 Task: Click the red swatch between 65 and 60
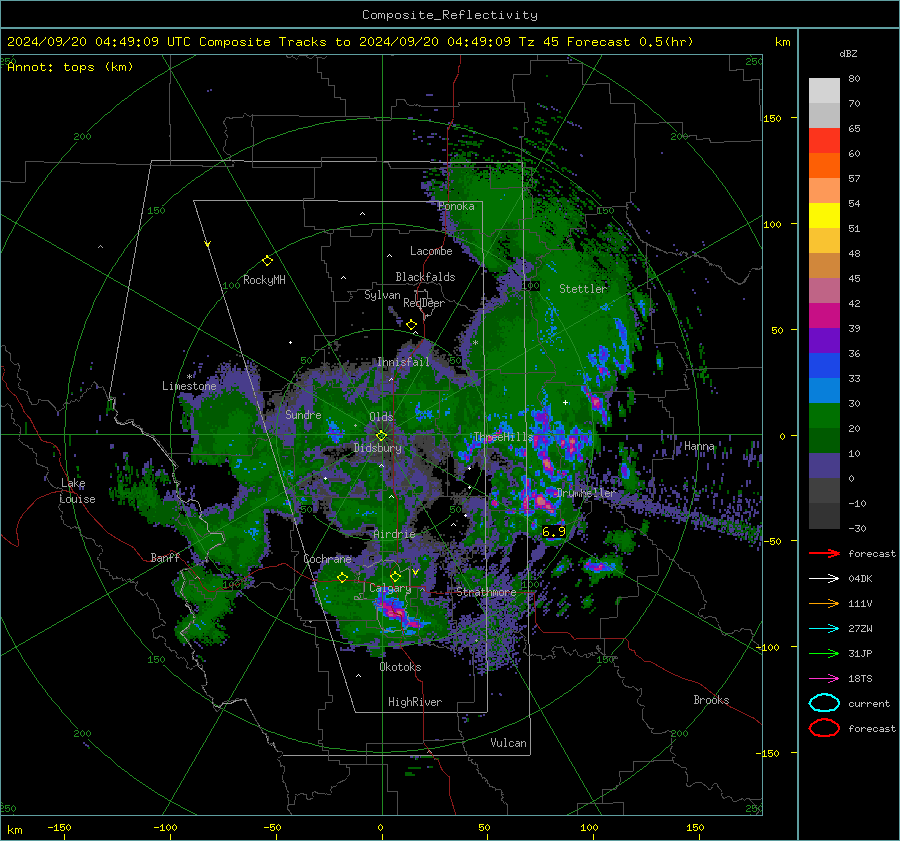point(824,141)
